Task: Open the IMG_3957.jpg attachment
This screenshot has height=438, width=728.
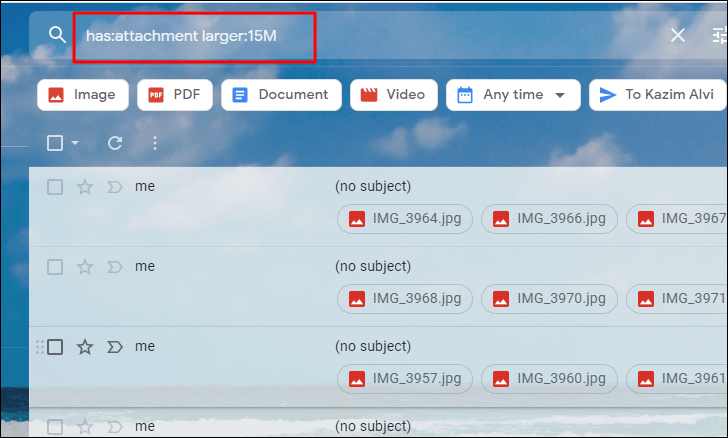Action: pos(405,379)
